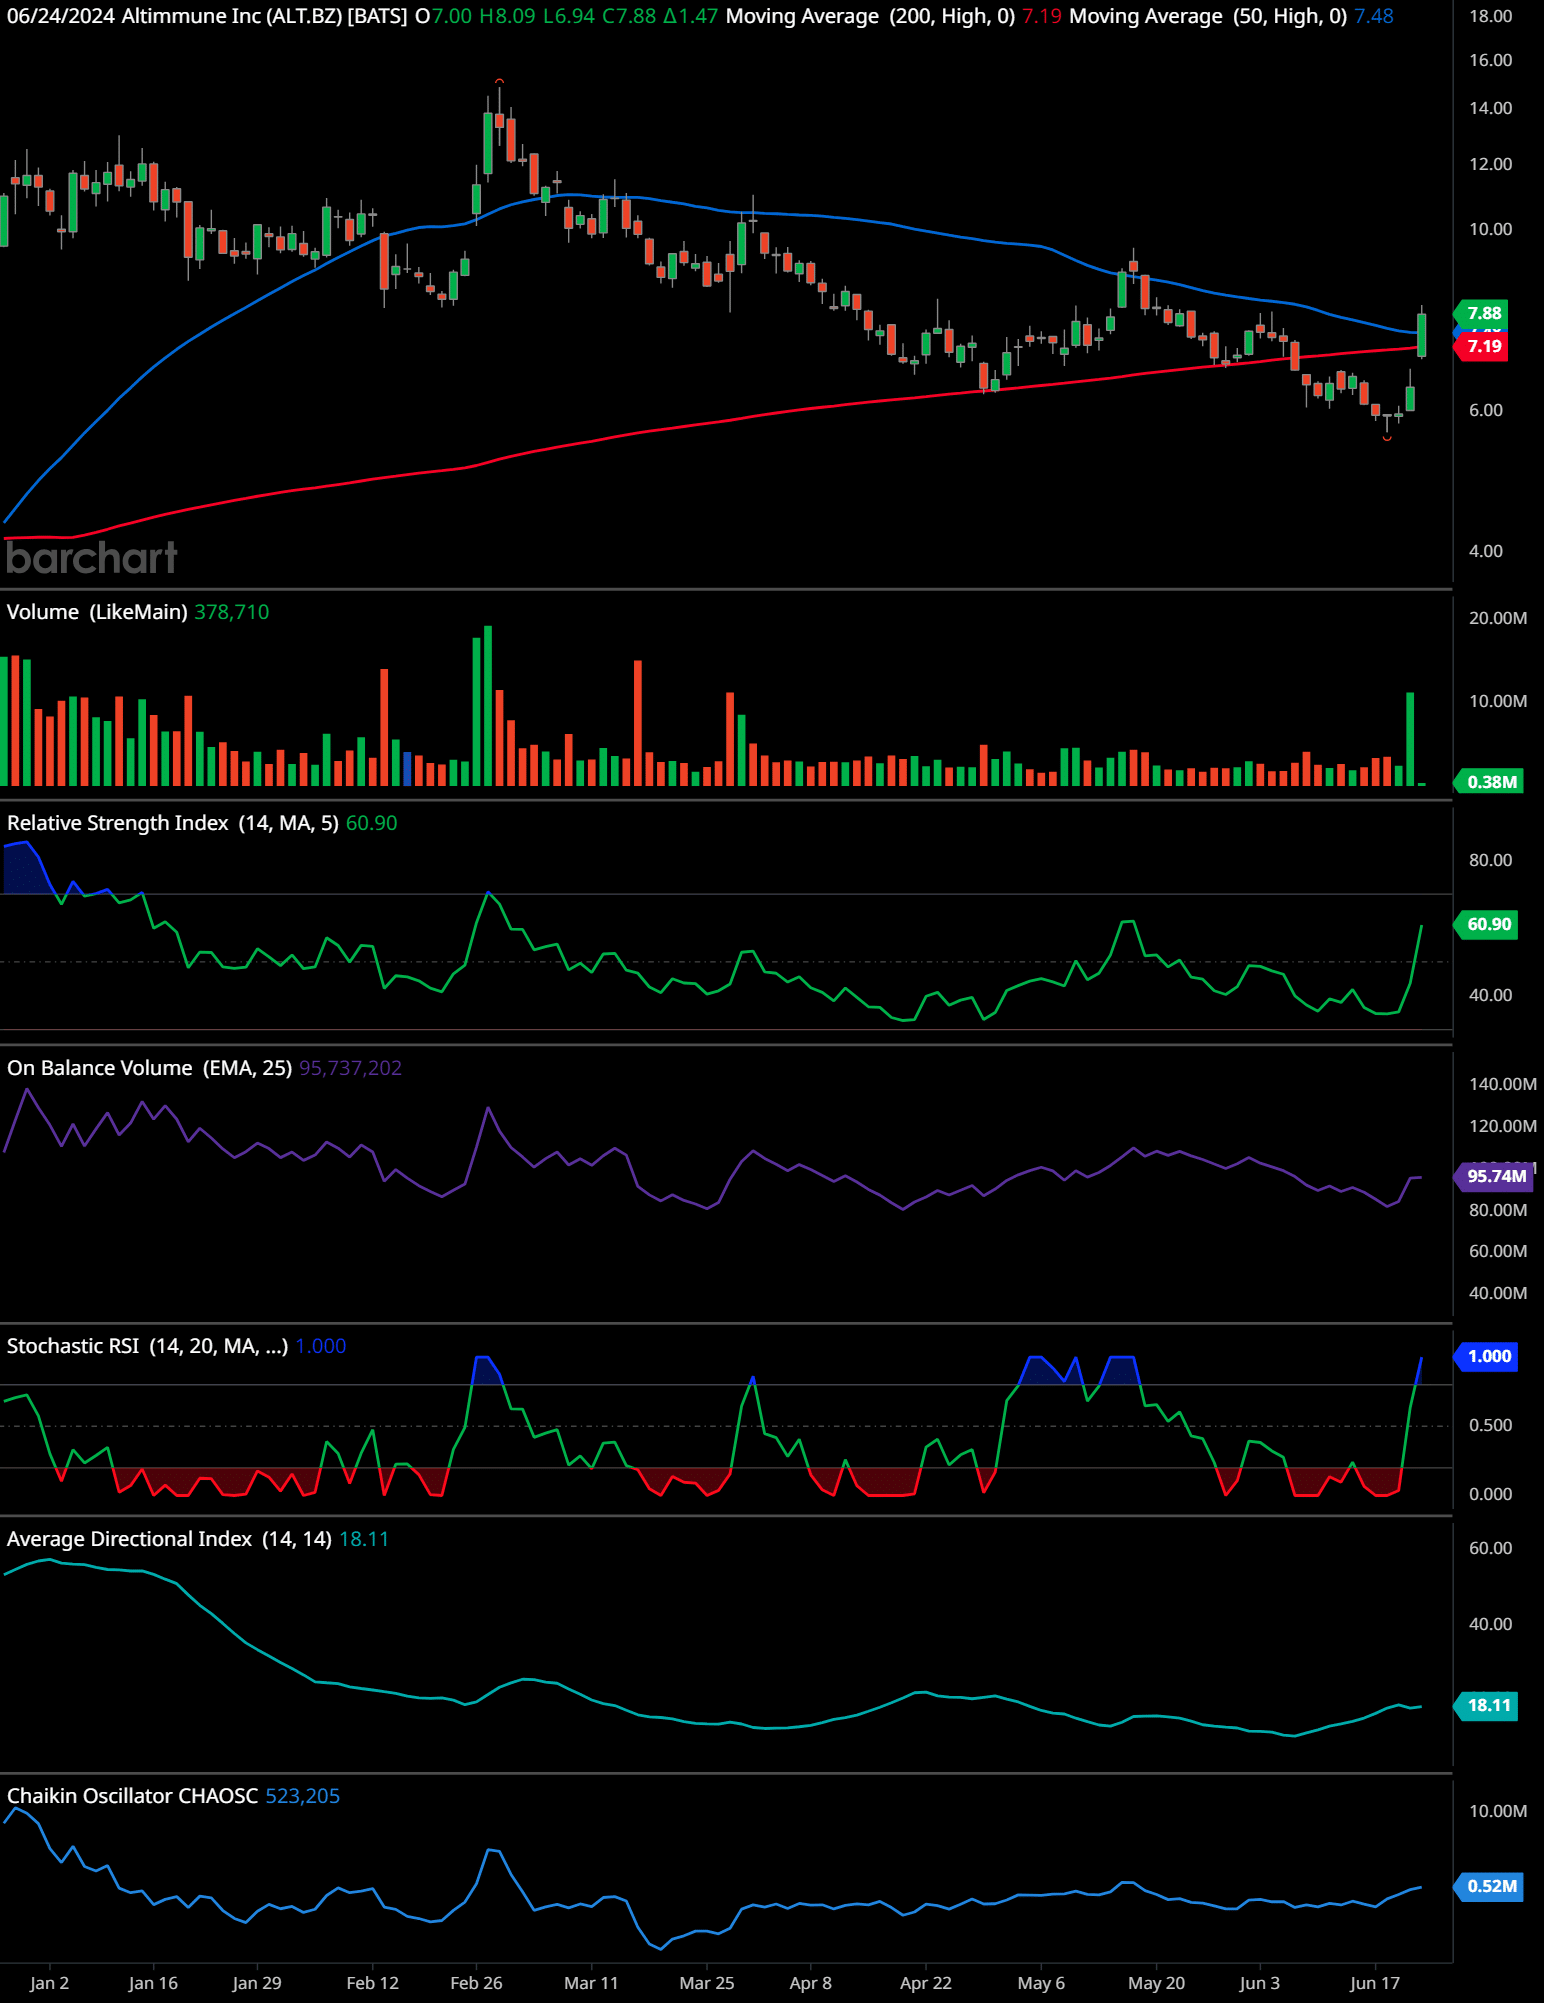This screenshot has width=1544, height=2003.
Task: Select the Relative Strength Index (14, MA, 5) label
Action: (x=173, y=823)
